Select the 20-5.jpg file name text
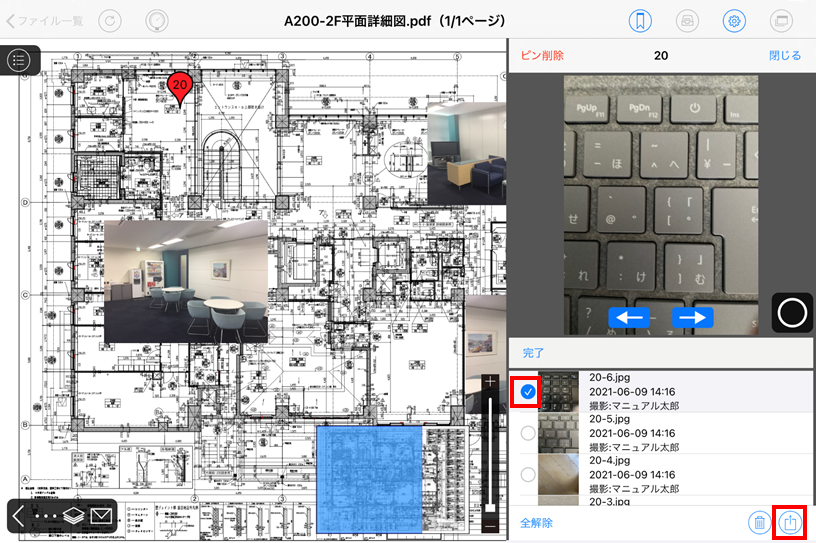This screenshot has width=816, height=543. pyautogui.click(x=609, y=419)
